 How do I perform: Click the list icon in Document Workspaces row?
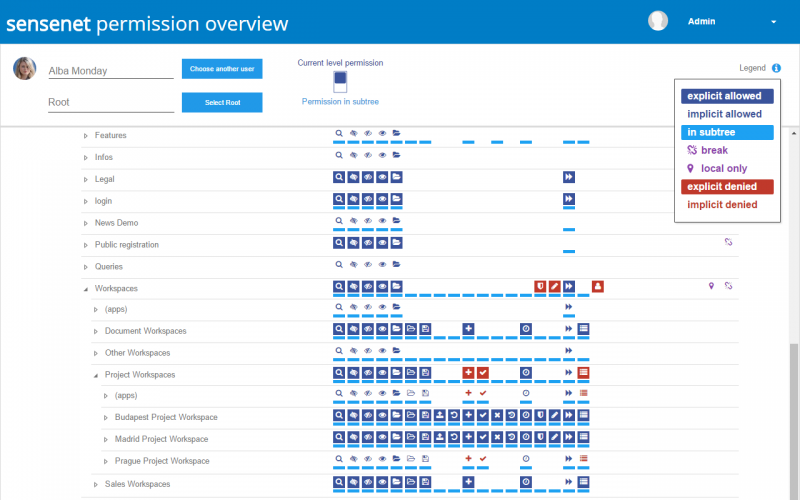pos(583,329)
